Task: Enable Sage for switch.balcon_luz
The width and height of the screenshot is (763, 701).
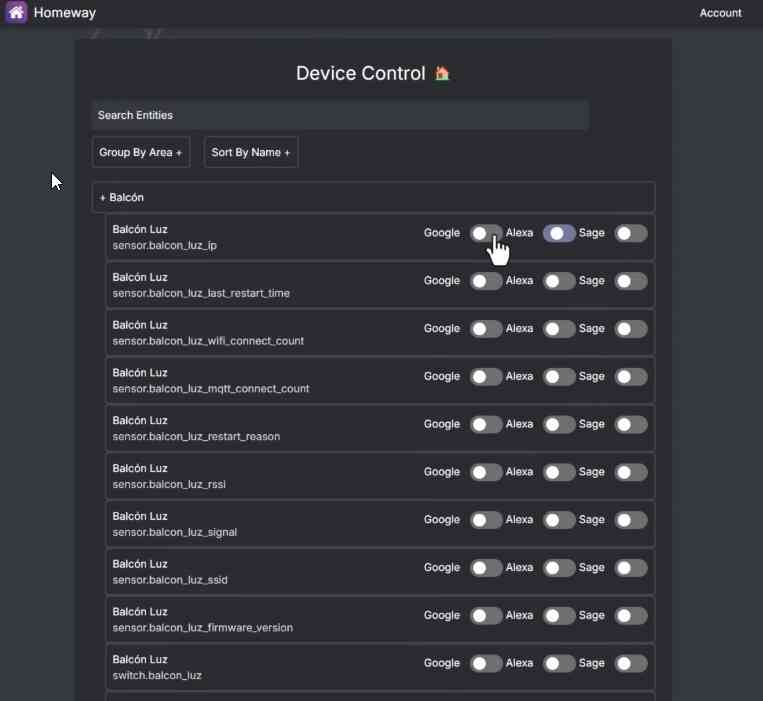Action: (x=631, y=663)
